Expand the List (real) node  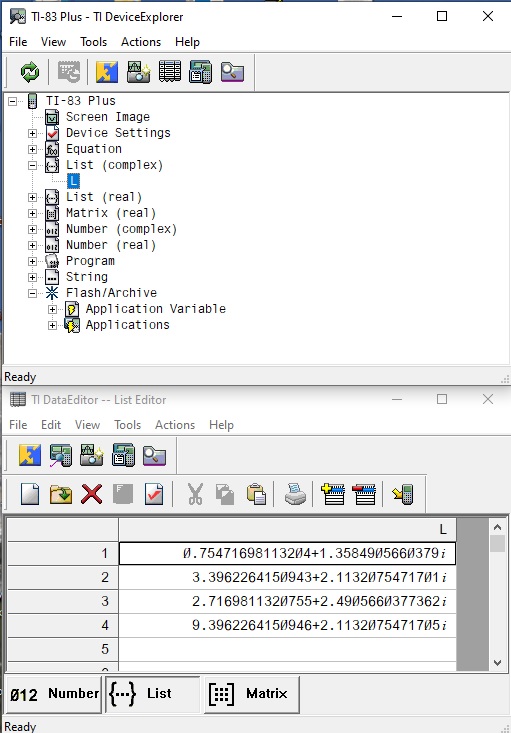32,197
